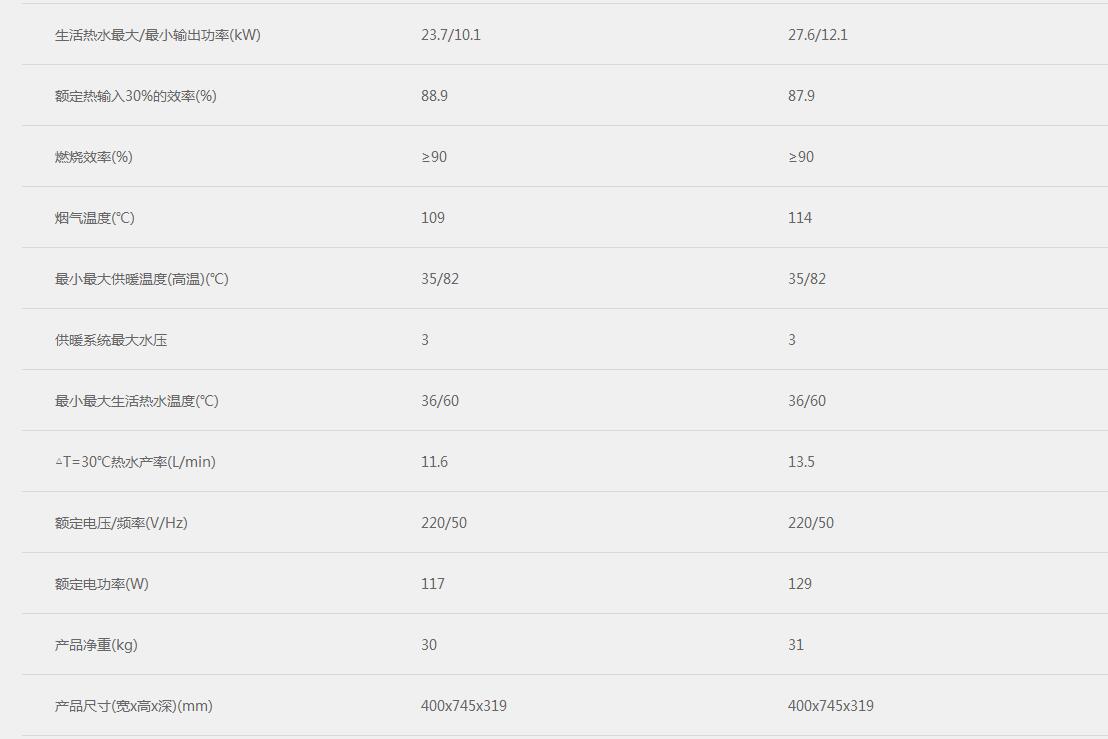1108x739 pixels.
Task: Click the 87.9 efficiency value
Action: pyautogui.click(x=801, y=96)
